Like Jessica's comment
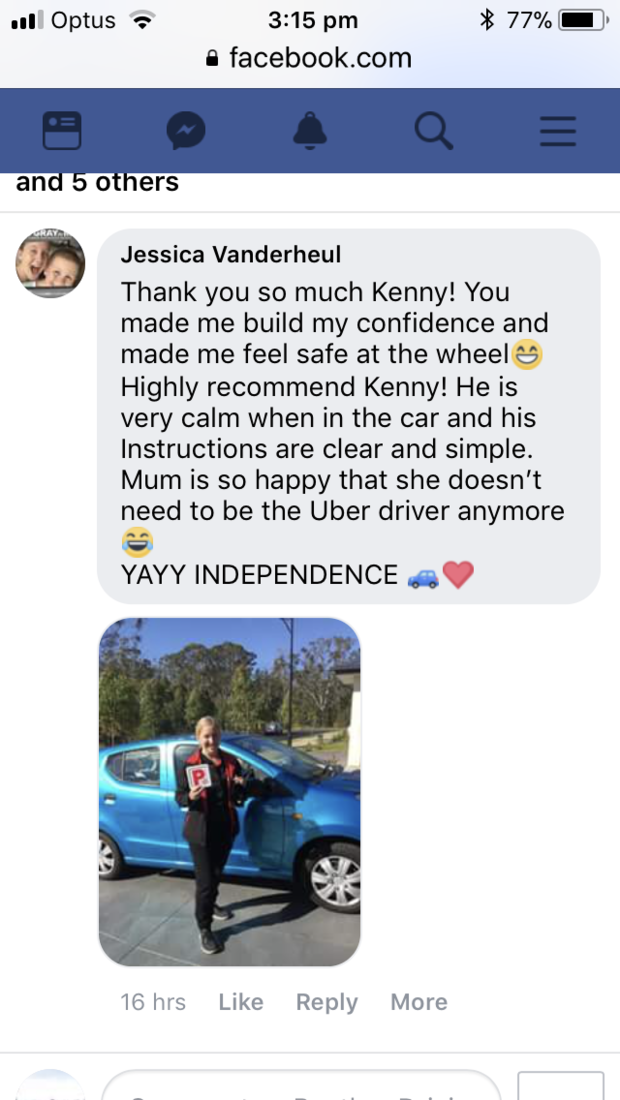Image resolution: width=620 pixels, height=1100 pixels. point(241,1002)
